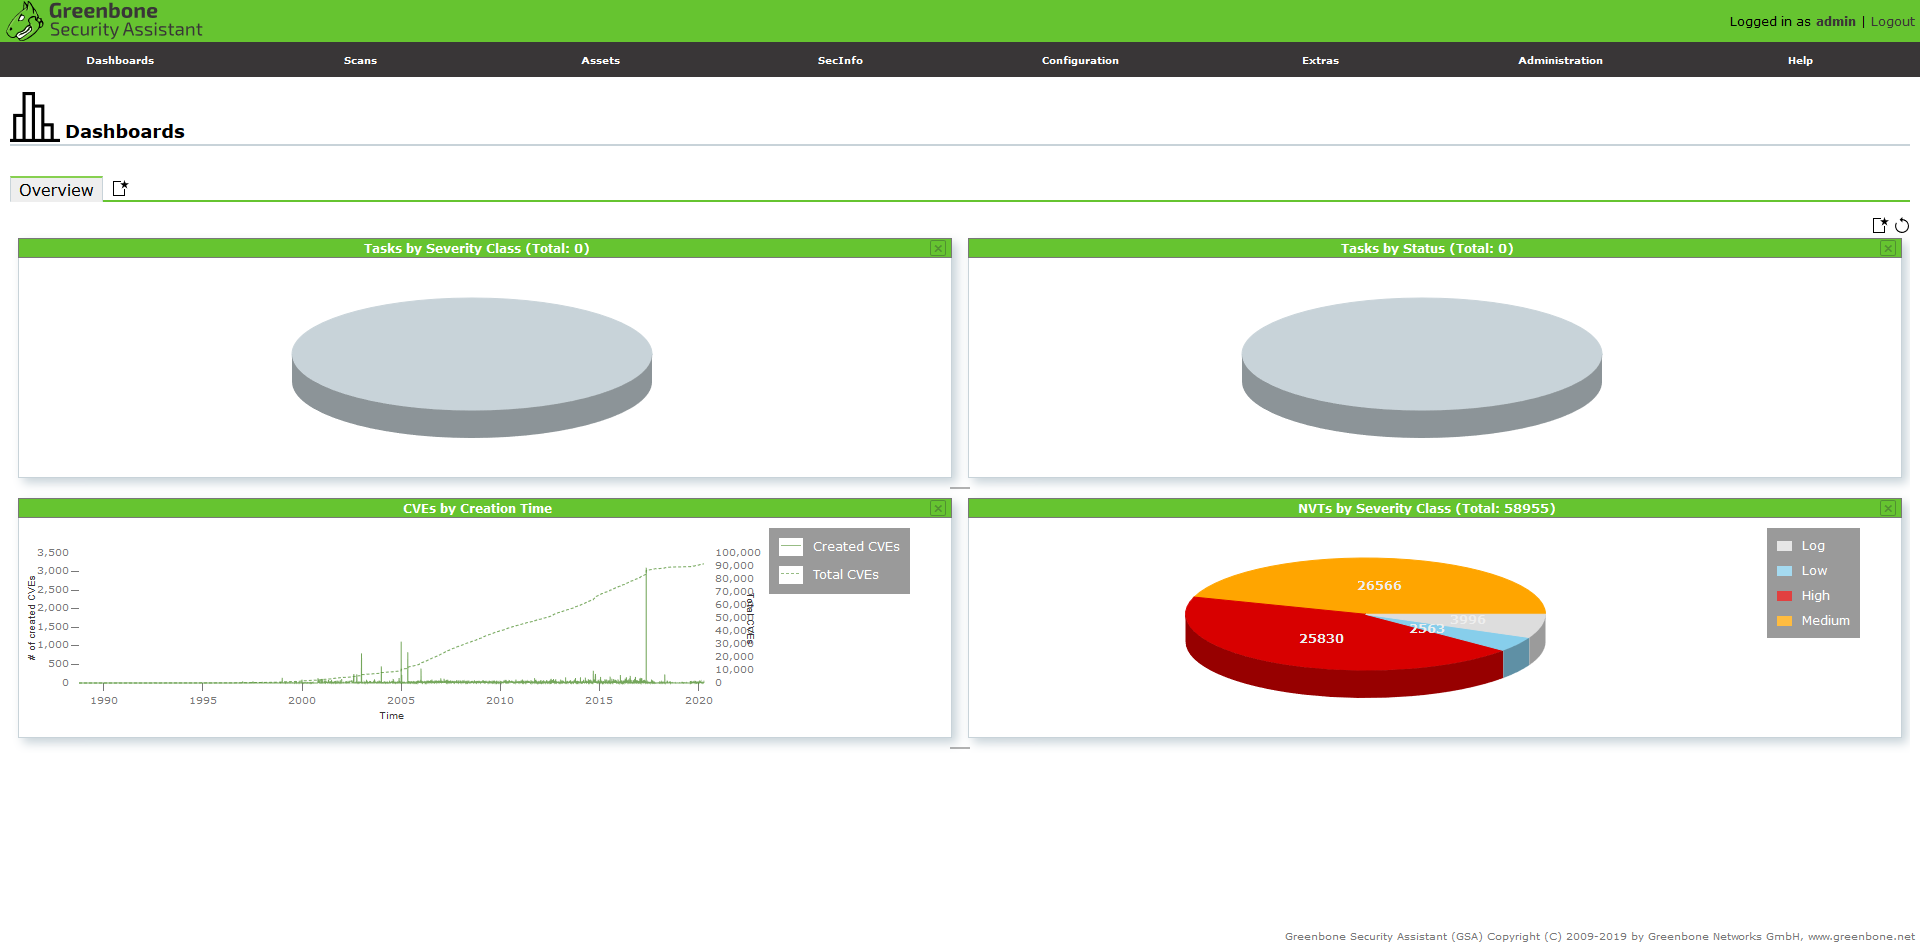Add new dashboard icon beside Overview tab
The width and height of the screenshot is (1920, 944).
coord(120,188)
